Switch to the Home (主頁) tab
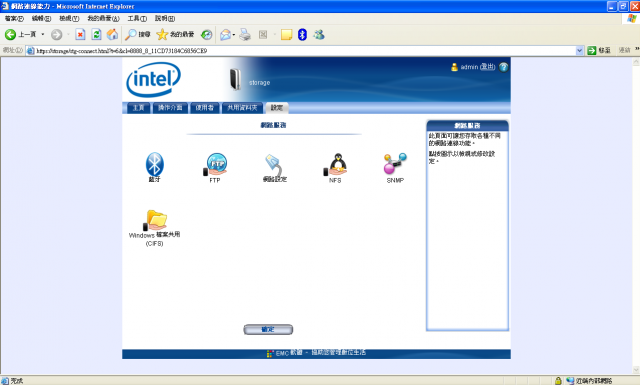Screen dimensions: 640x385 click(x=138, y=108)
